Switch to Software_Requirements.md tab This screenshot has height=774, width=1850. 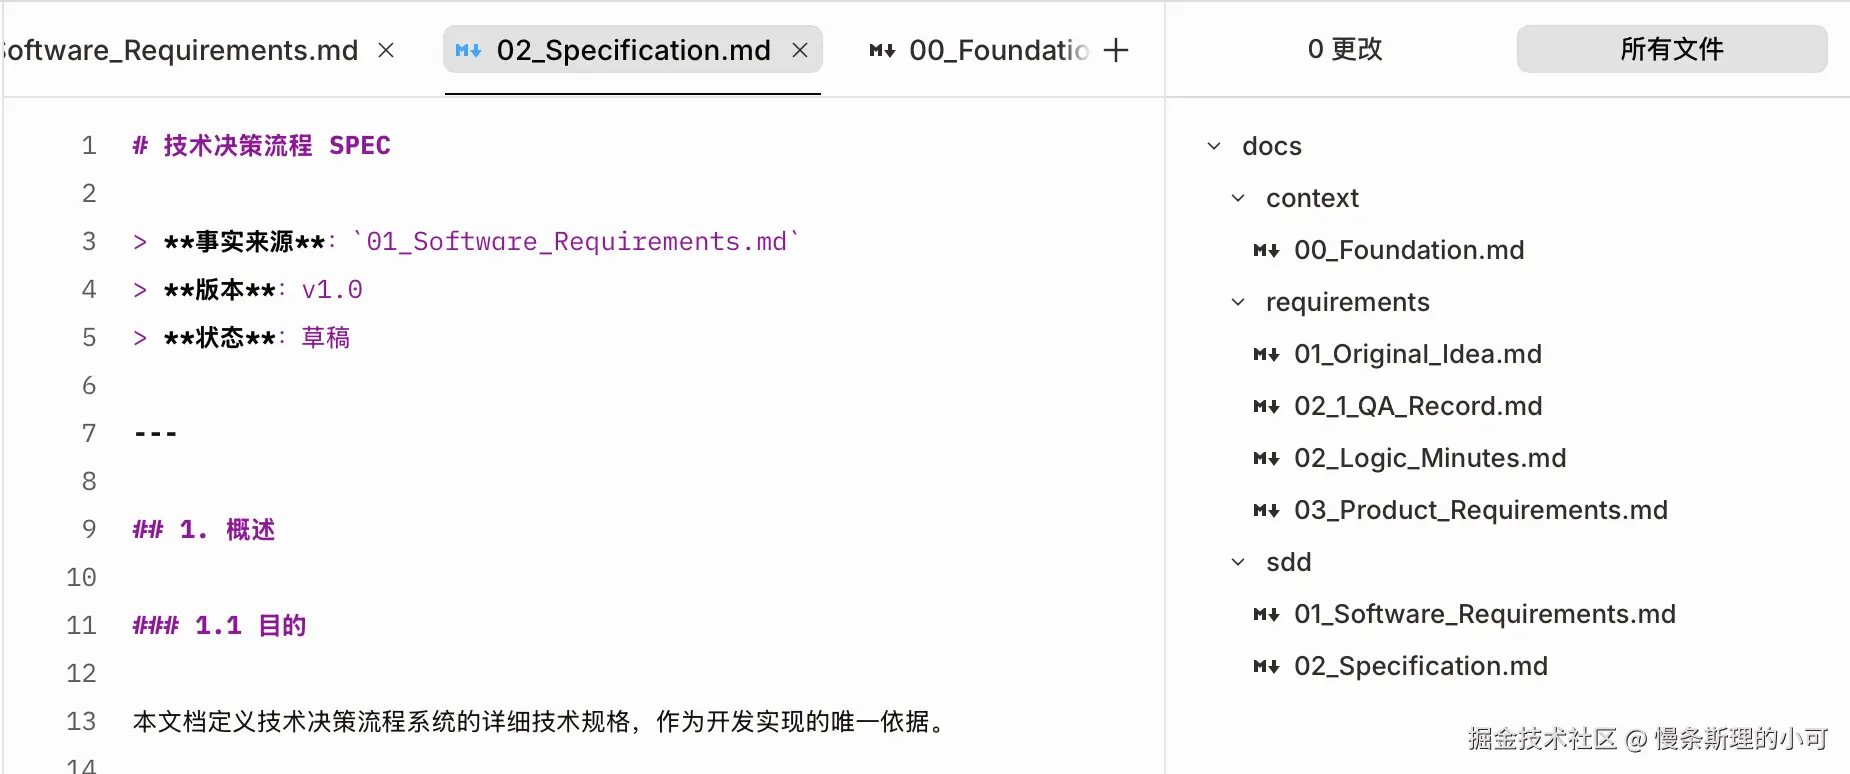coord(180,50)
